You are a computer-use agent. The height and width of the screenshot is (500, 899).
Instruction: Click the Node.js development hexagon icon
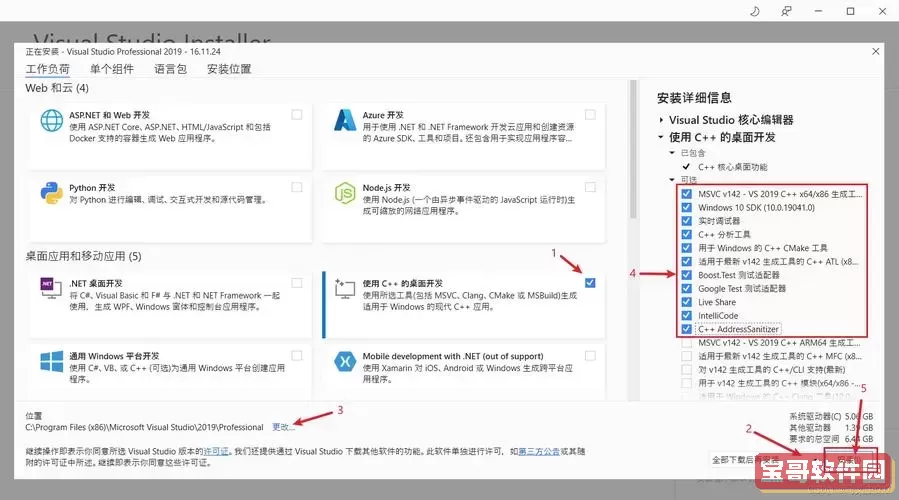345,193
